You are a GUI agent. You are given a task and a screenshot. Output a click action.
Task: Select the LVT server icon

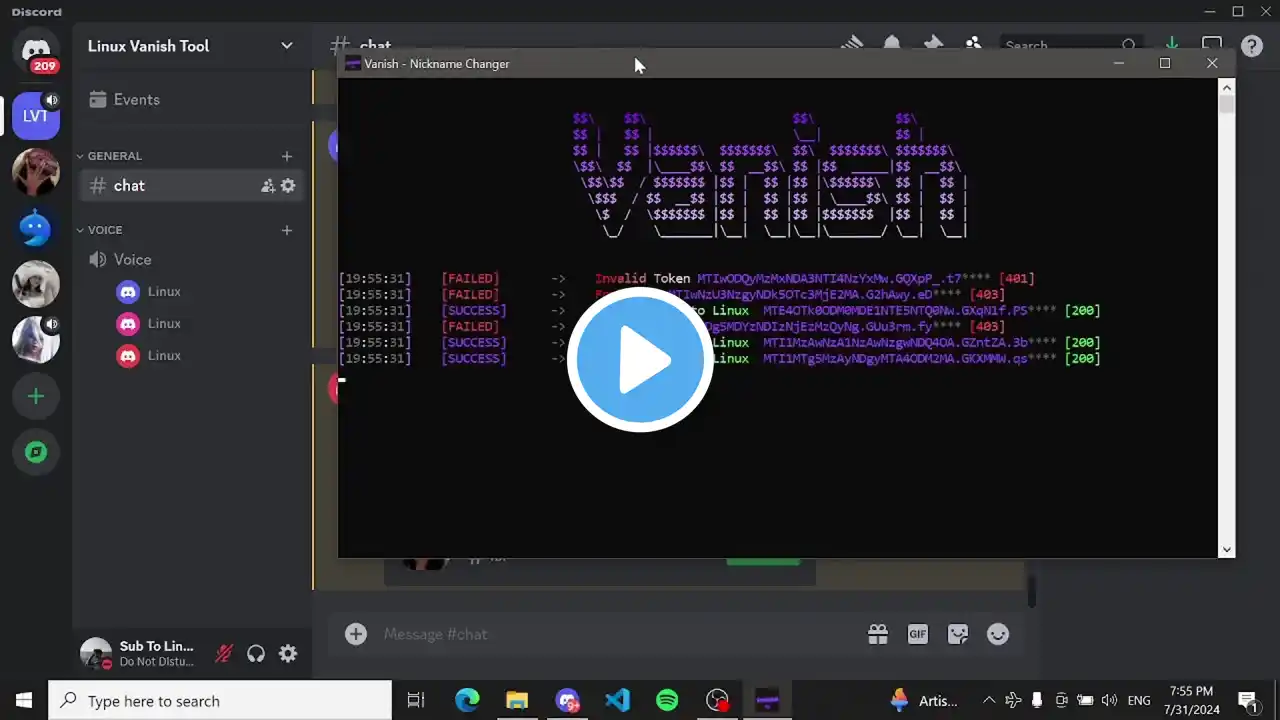(36, 116)
